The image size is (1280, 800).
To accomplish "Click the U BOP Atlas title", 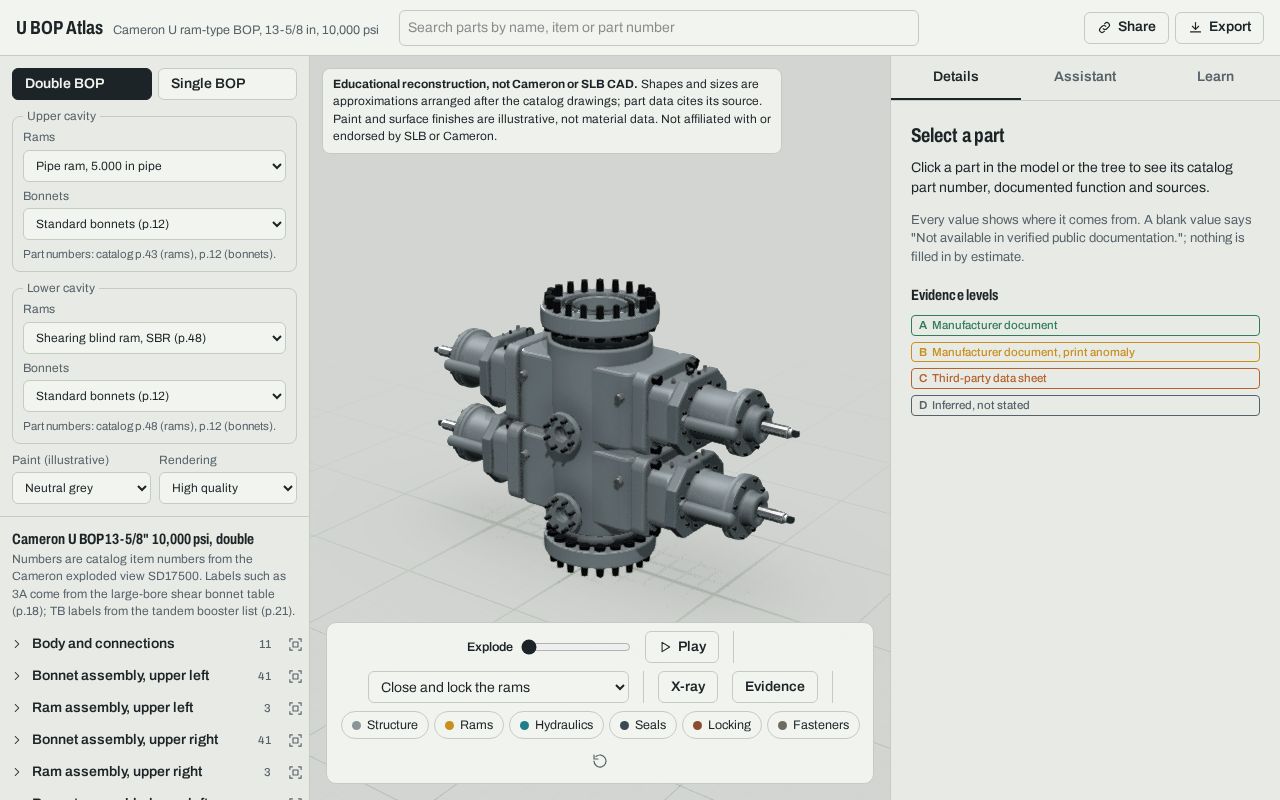I will pyautogui.click(x=59, y=28).
